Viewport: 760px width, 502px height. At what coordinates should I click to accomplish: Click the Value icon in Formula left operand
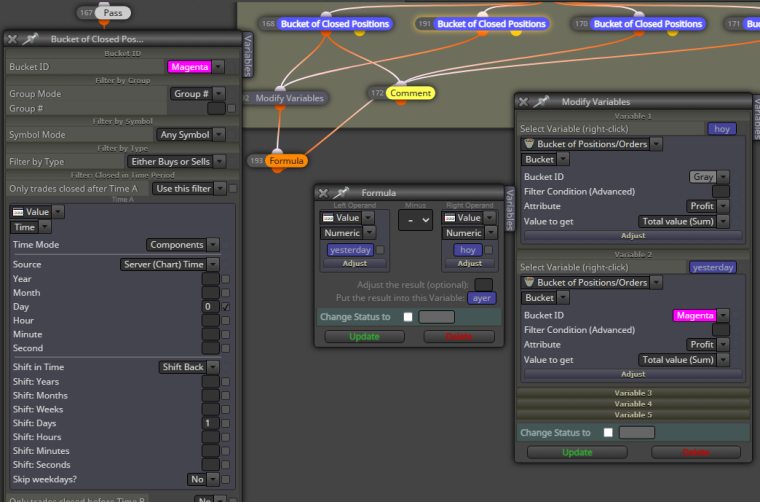[328, 218]
